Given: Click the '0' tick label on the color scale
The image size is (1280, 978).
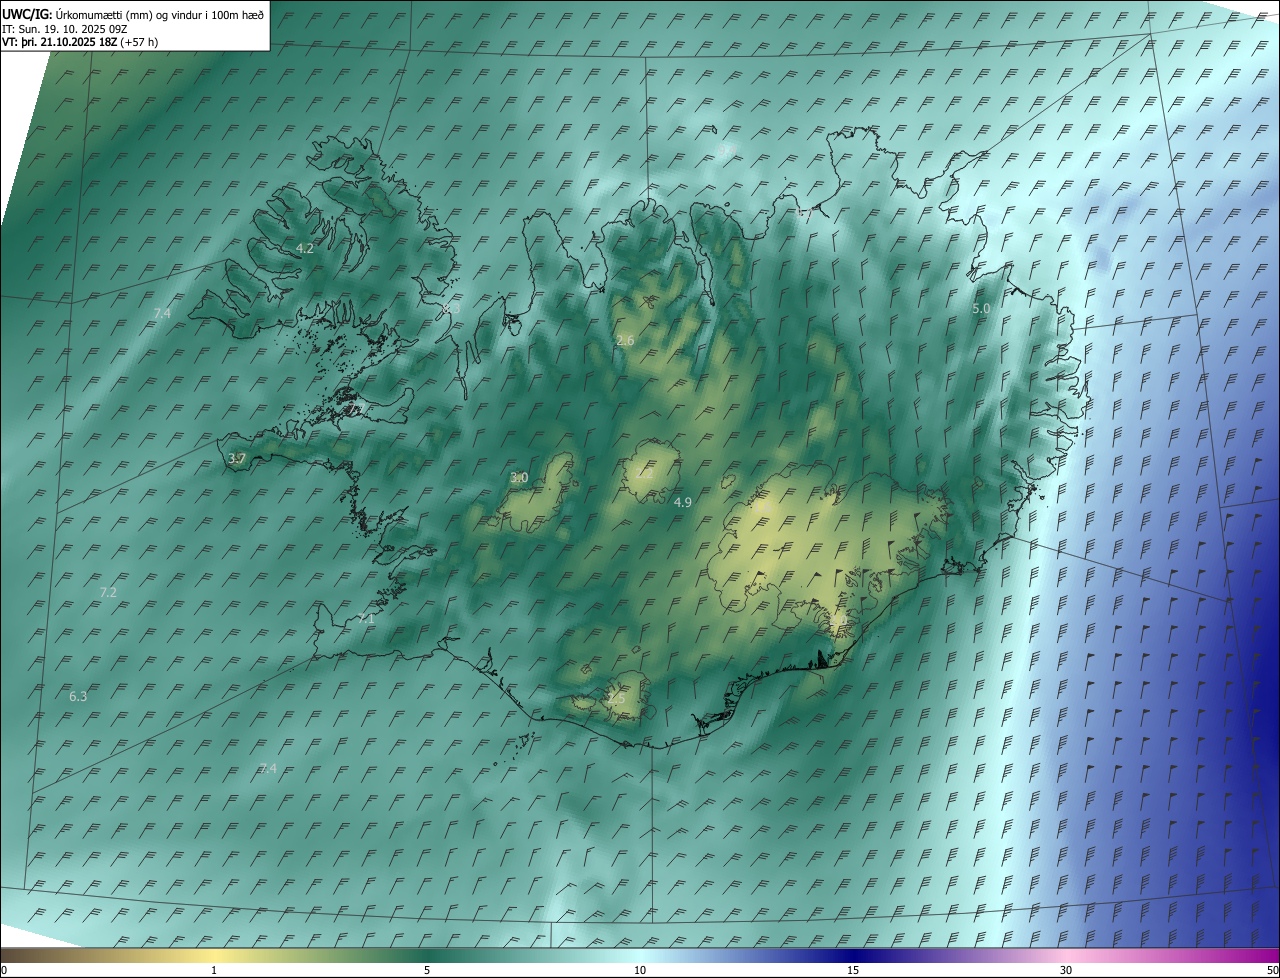Looking at the screenshot, I should click(4, 970).
